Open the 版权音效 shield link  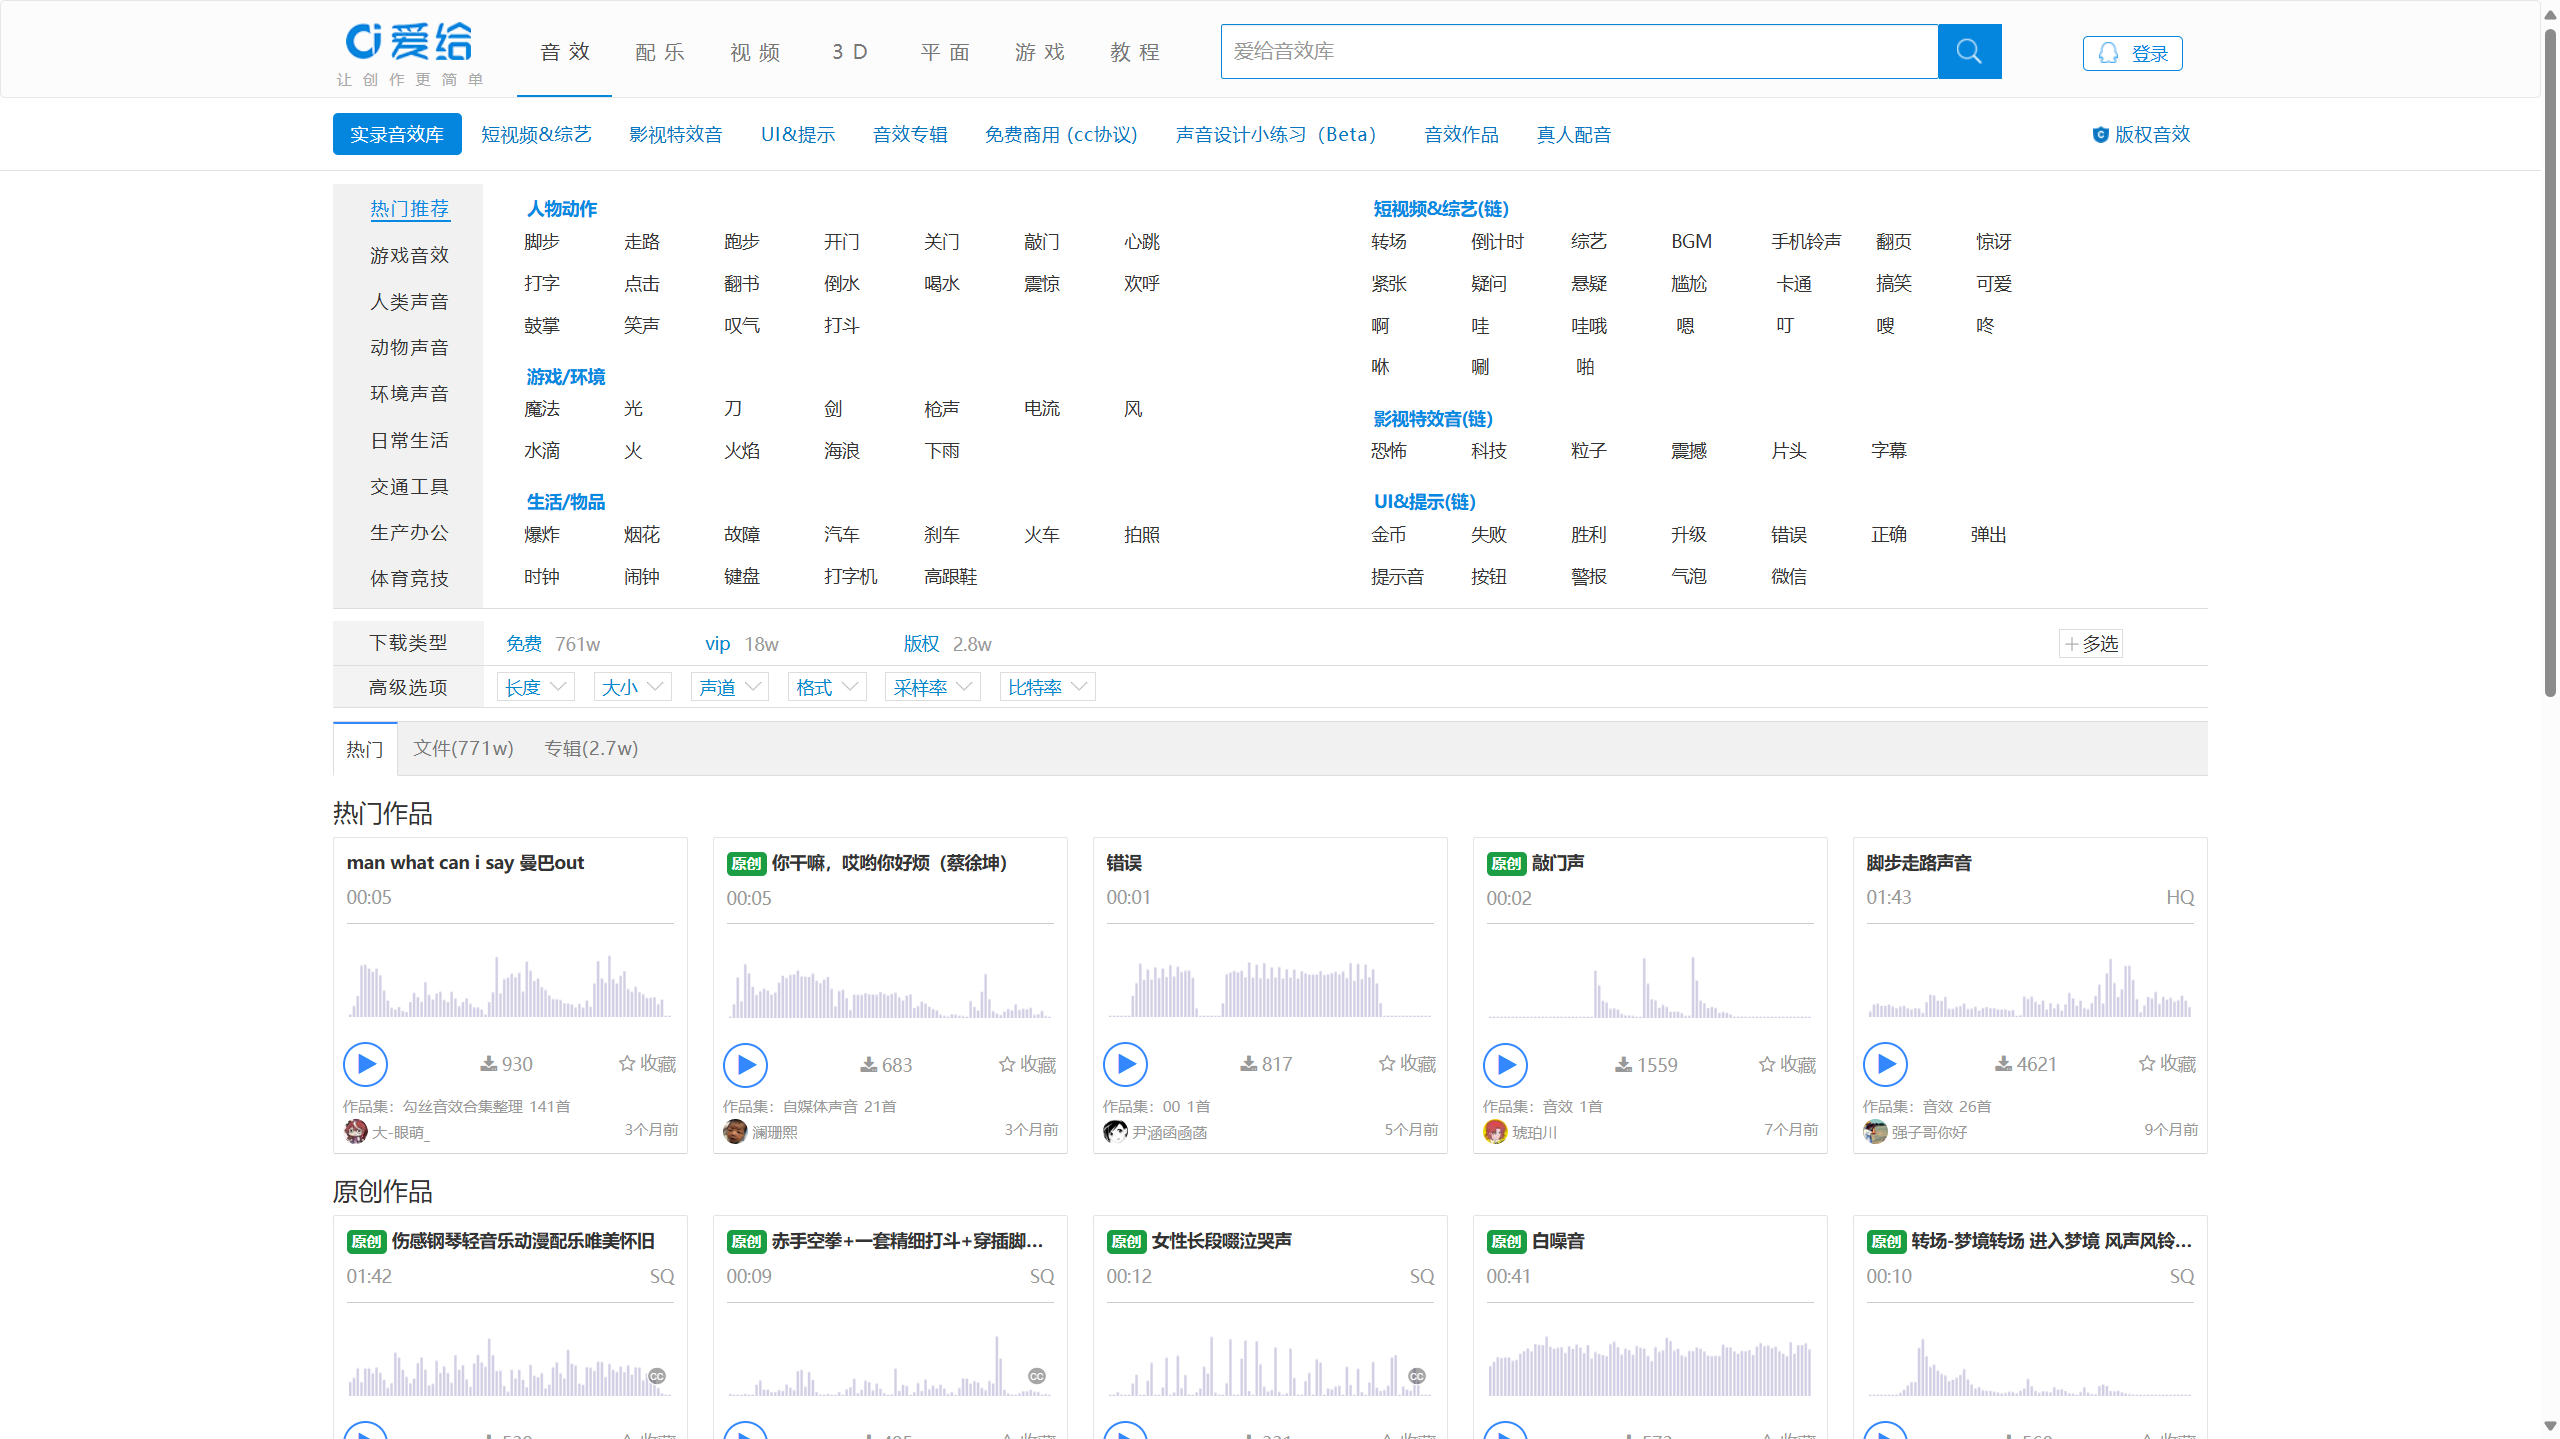pos(2141,134)
